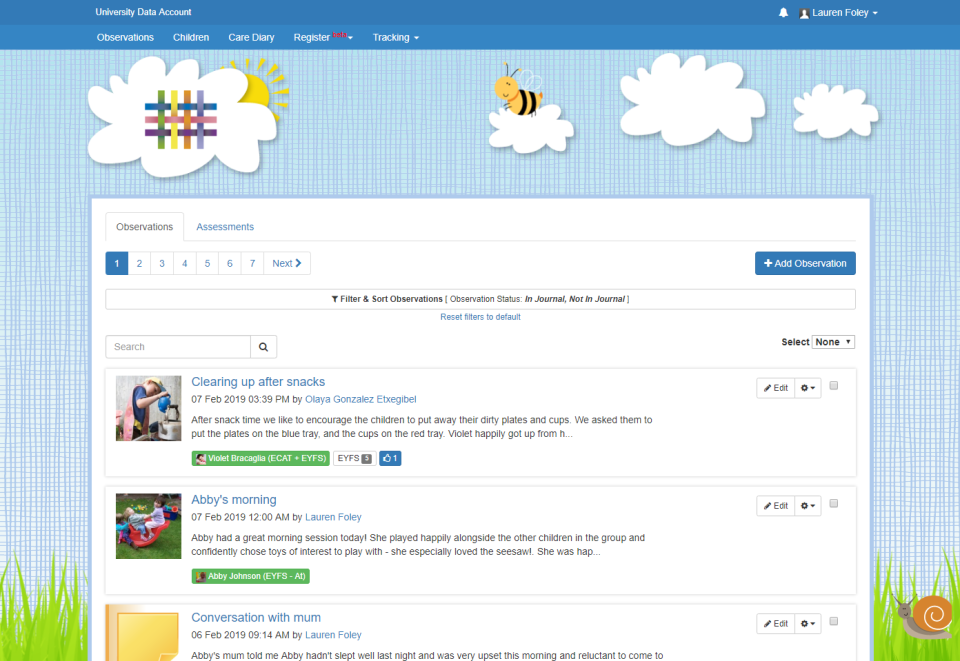Open gear options for Abby's morning
This screenshot has width=960, height=661.
(808, 506)
